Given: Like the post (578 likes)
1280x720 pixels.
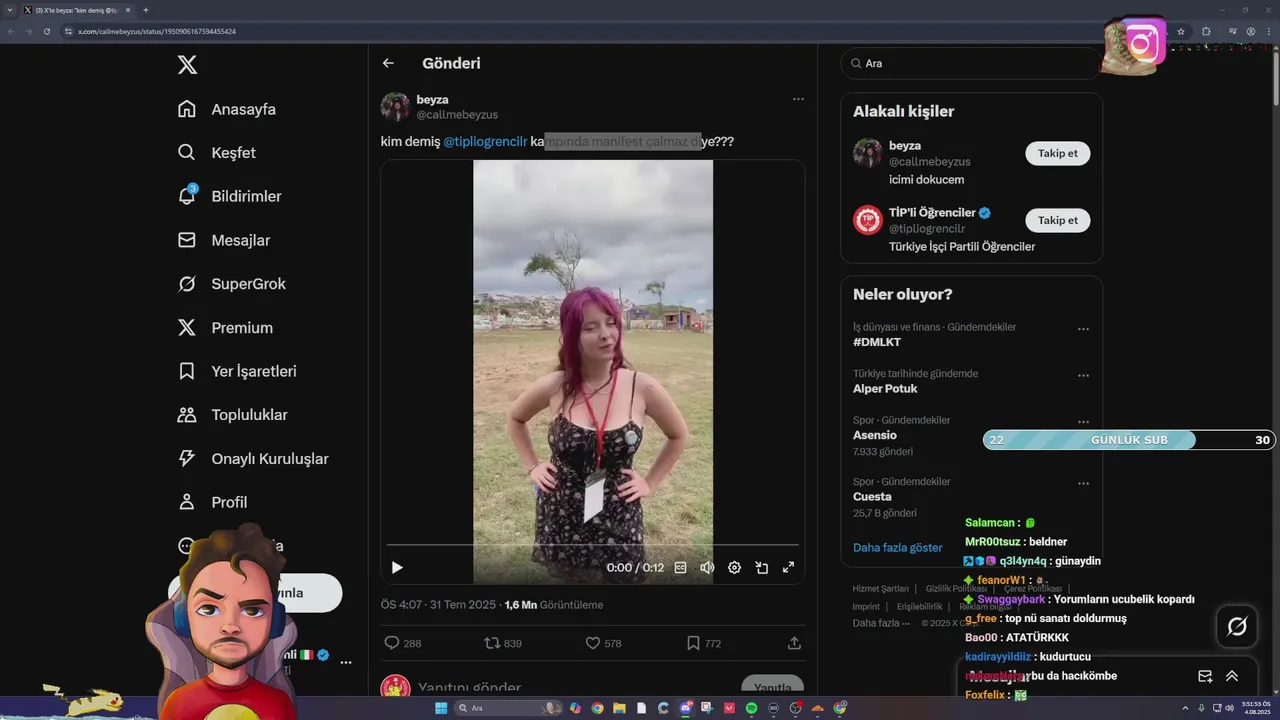Looking at the screenshot, I should click(603, 643).
